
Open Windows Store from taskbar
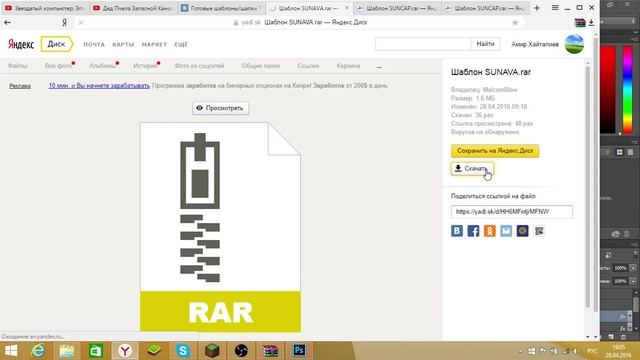point(96,351)
